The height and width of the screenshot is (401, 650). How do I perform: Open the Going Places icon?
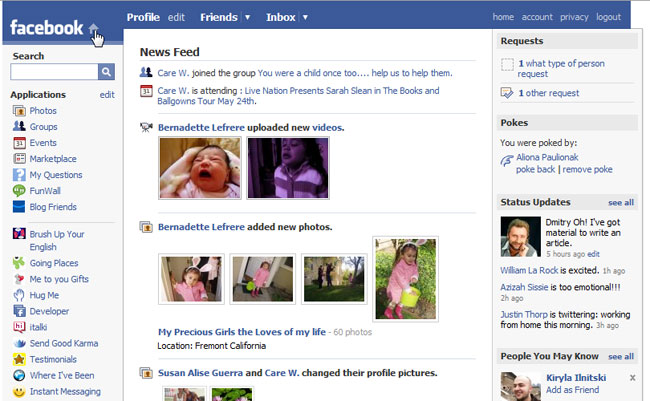click(19, 263)
